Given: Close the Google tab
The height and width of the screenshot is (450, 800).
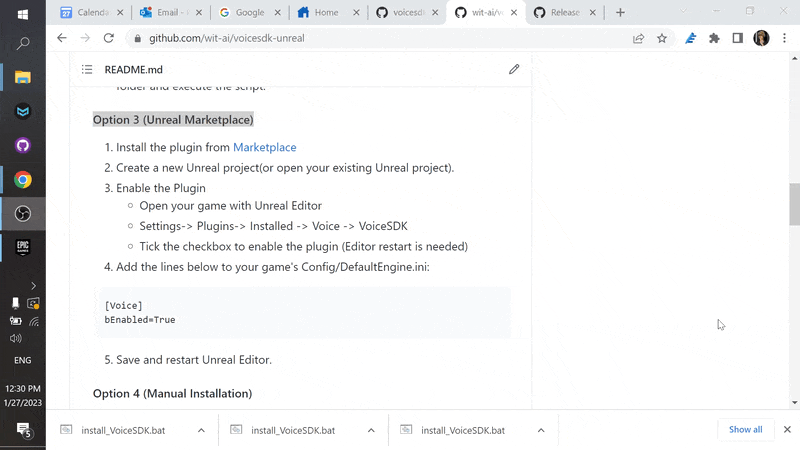Looking at the screenshot, I should (278, 12).
